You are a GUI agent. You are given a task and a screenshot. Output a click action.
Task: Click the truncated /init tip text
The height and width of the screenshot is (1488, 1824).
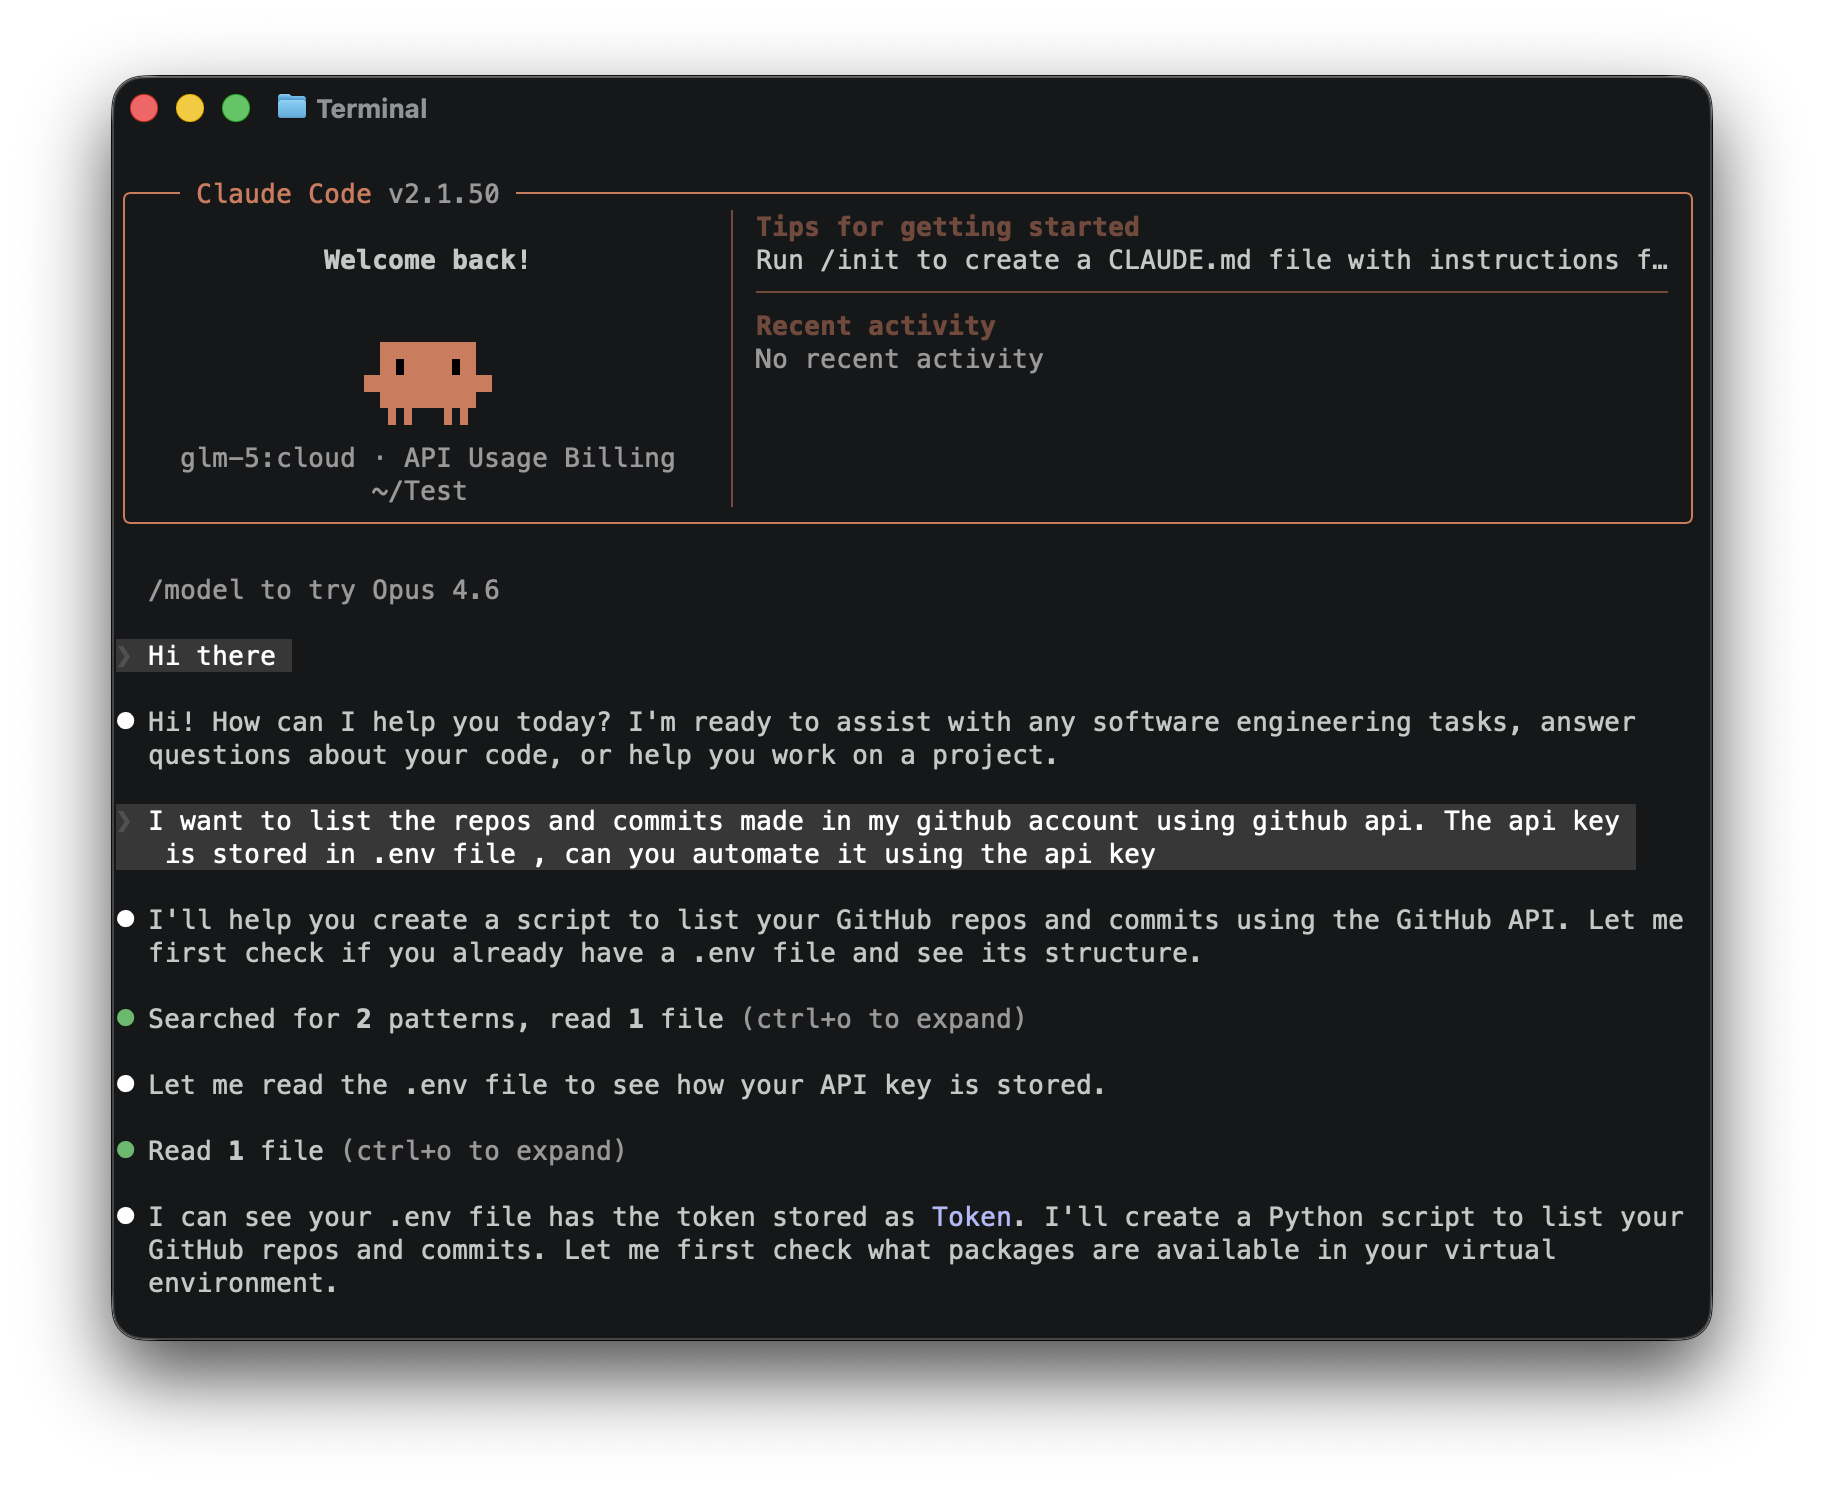tap(1210, 260)
